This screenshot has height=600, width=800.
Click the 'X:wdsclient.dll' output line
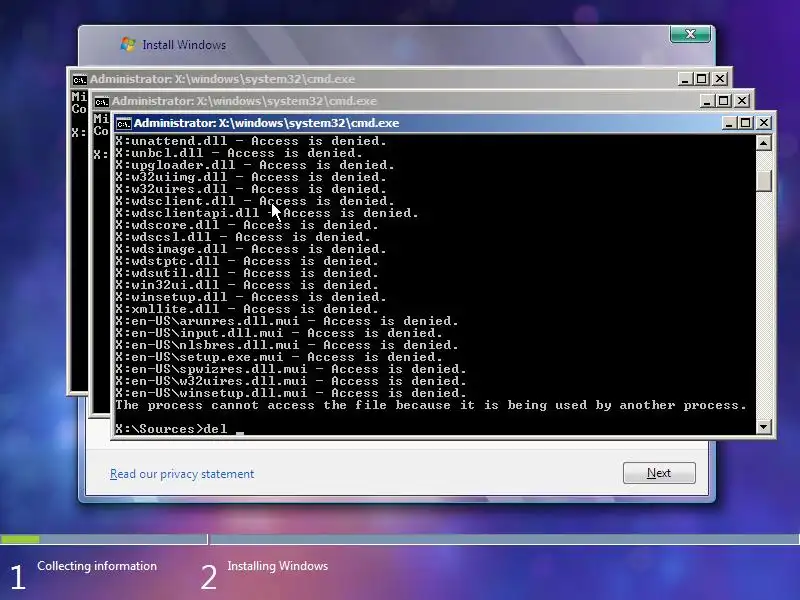coord(255,201)
